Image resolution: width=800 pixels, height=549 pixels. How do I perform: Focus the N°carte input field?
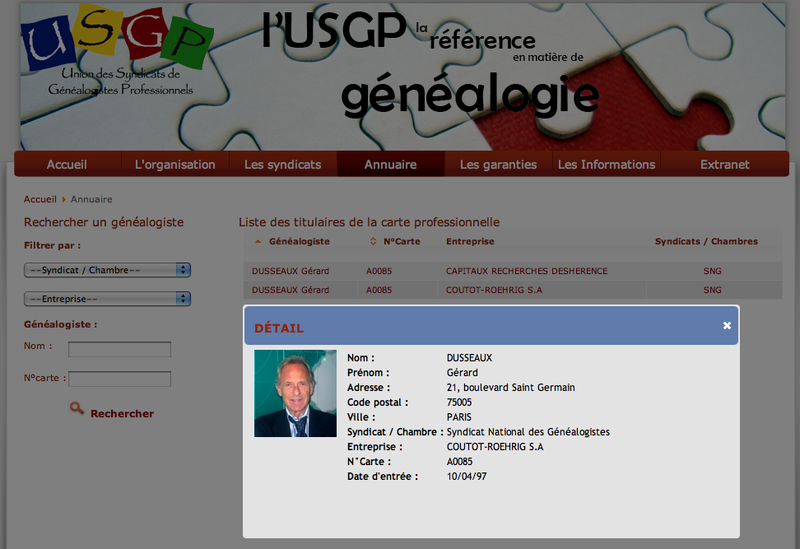coord(119,379)
